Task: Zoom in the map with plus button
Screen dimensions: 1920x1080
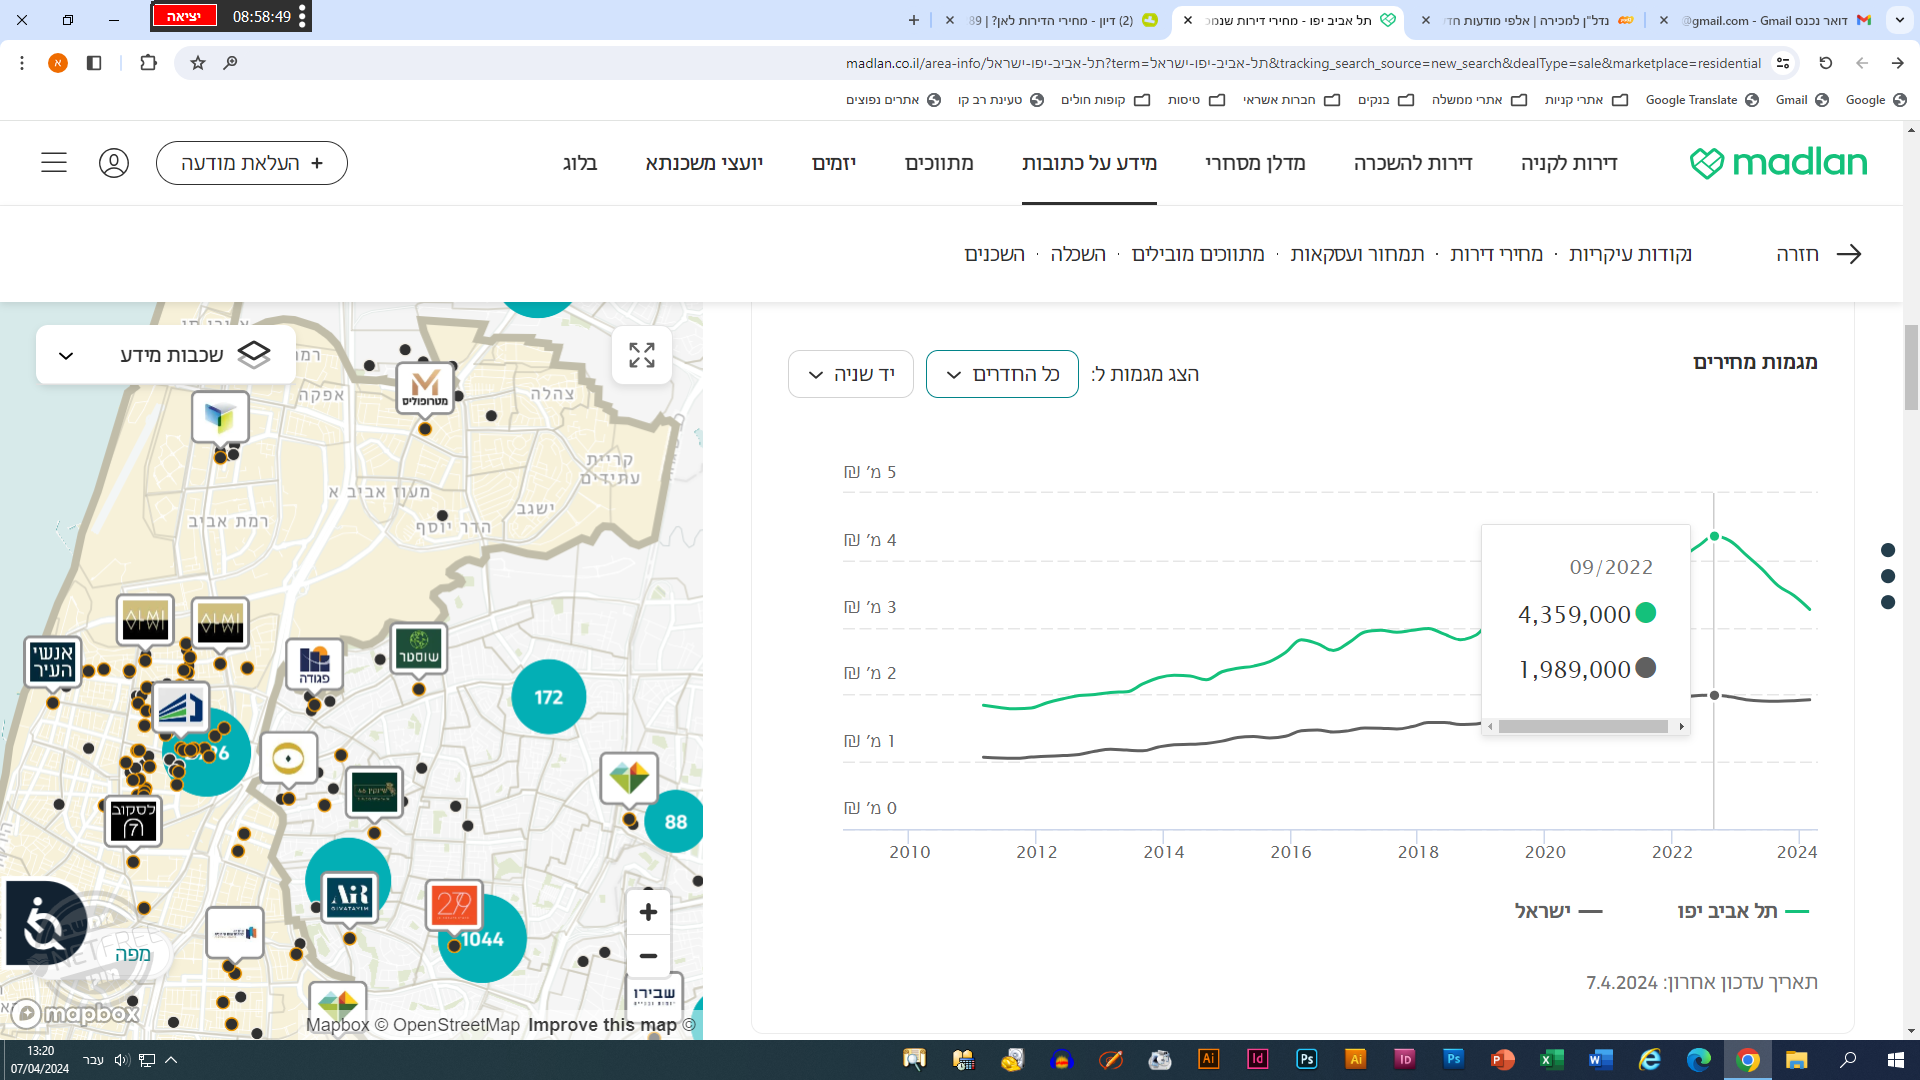Action: (648, 912)
